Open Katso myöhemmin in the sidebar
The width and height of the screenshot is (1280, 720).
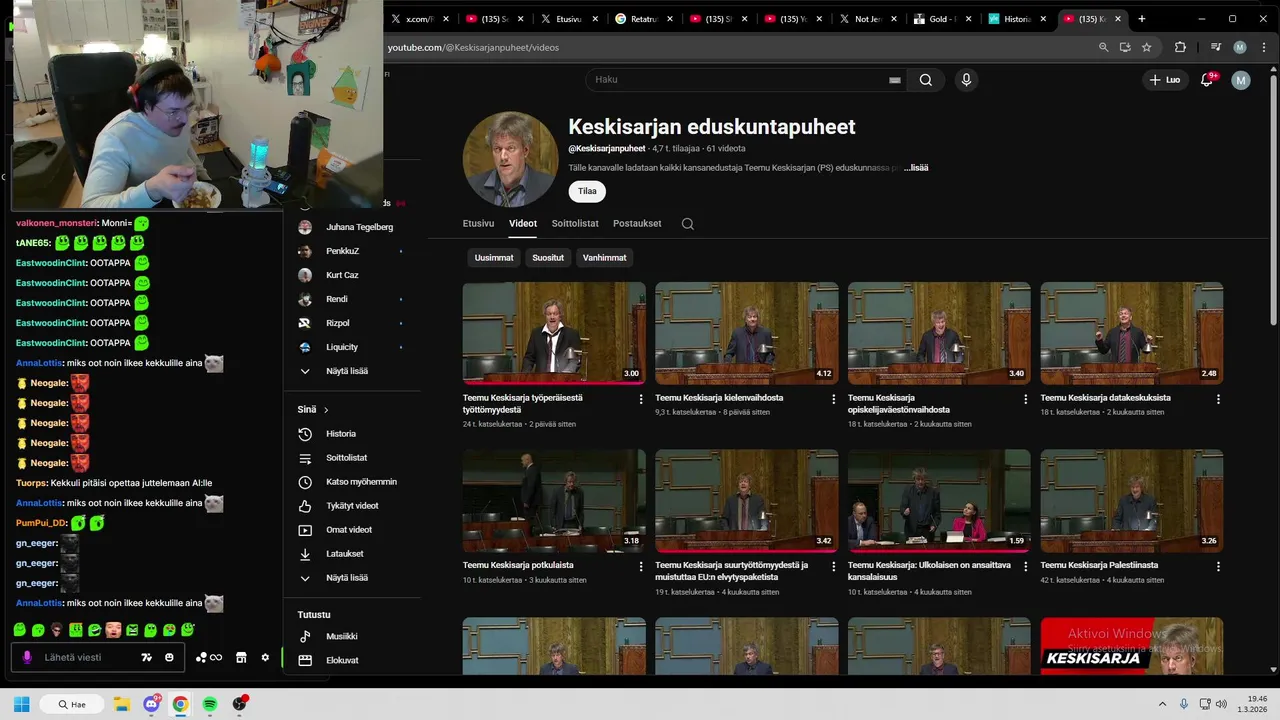coord(361,482)
